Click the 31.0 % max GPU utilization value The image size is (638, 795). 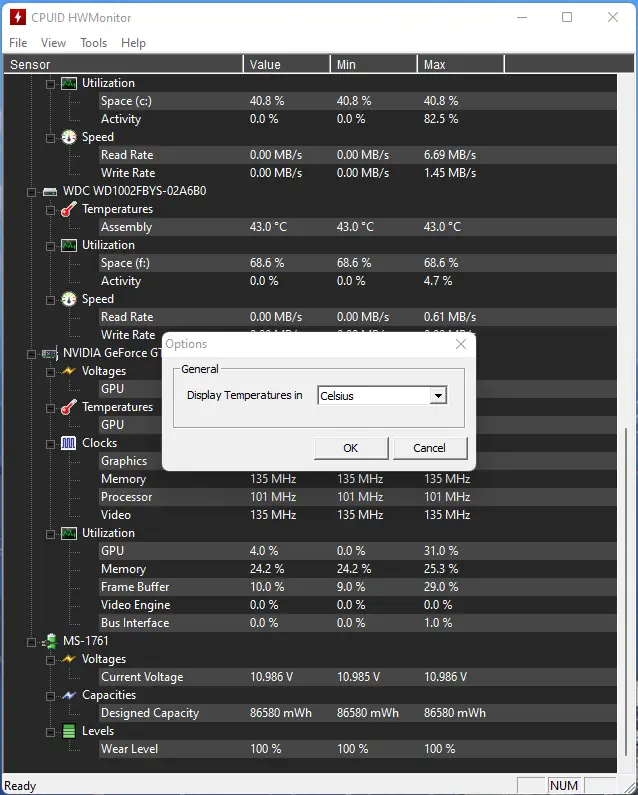click(x=441, y=551)
